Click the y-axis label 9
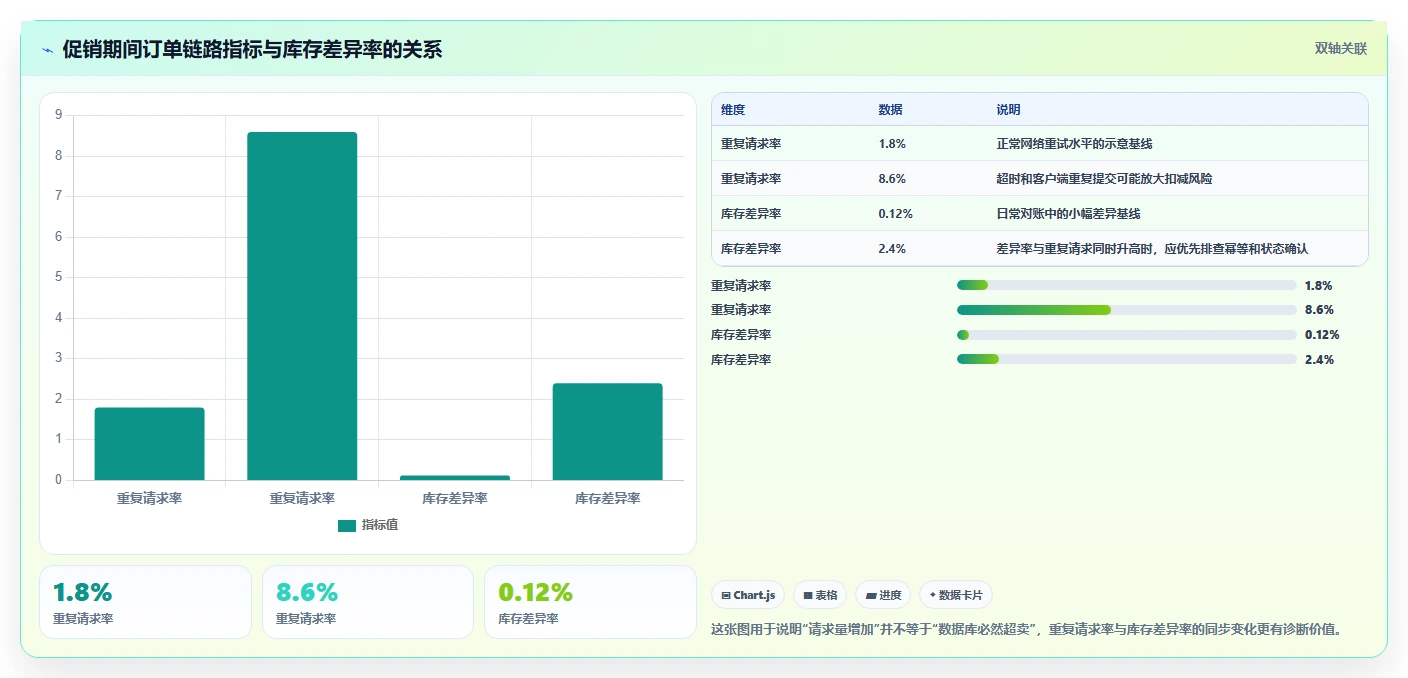The width and height of the screenshot is (1408, 678). coord(58,115)
